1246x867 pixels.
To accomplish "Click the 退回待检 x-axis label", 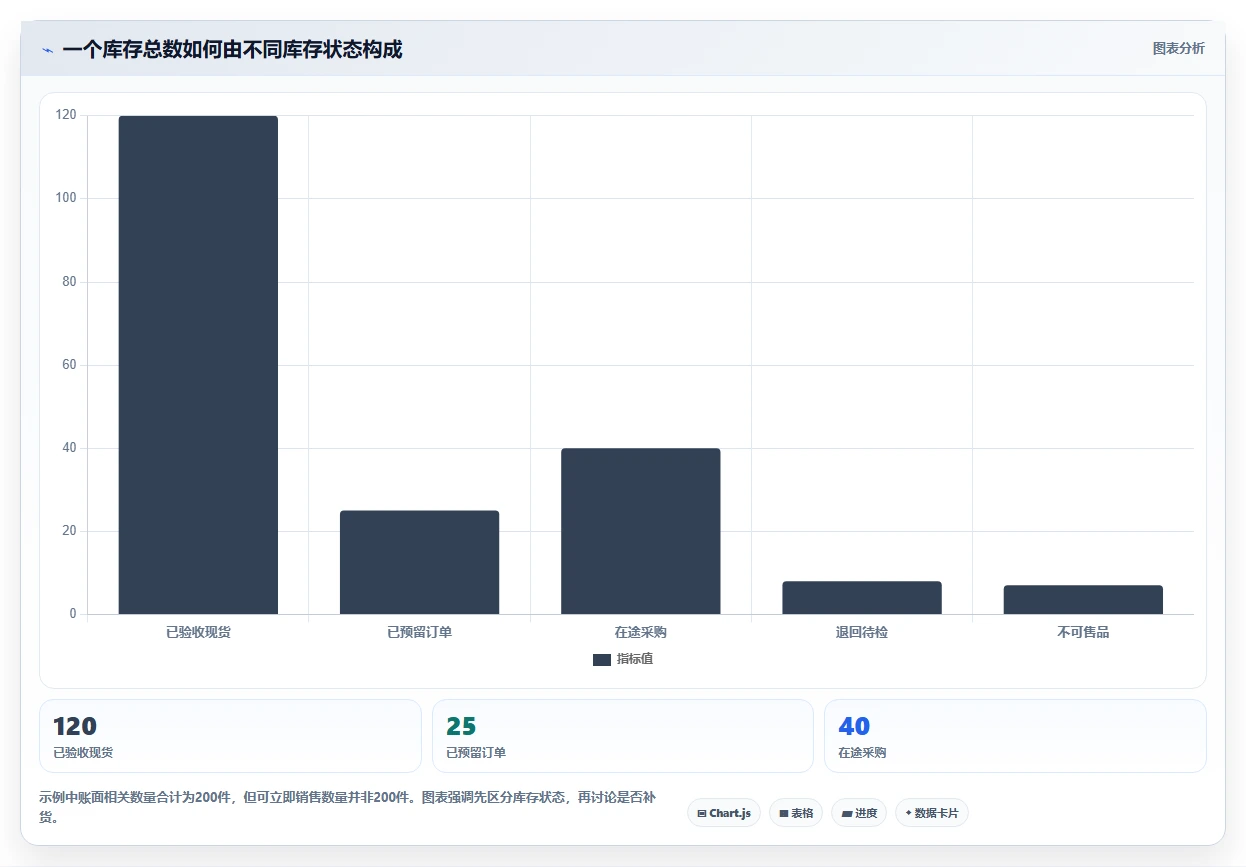I will click(862, 633).
